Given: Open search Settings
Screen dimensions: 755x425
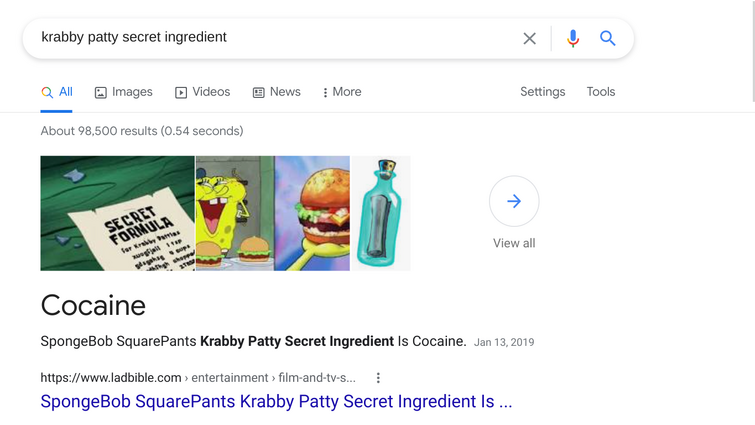Looking at the screenshot, I should (542, 92).
